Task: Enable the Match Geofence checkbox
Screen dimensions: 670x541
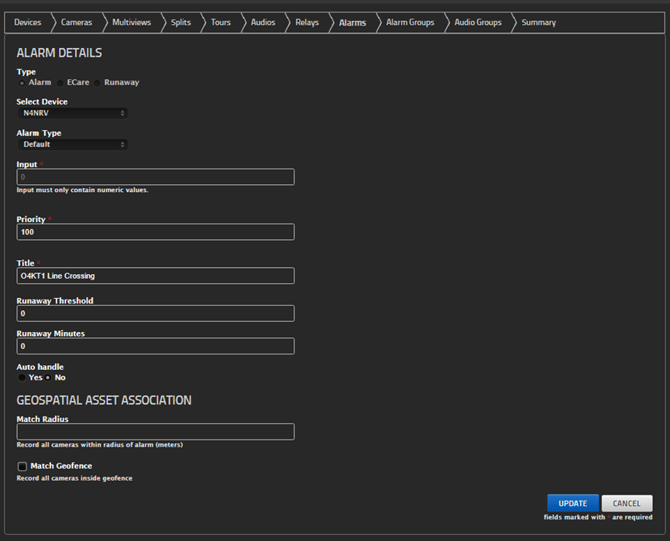Action: pos(22,466)
